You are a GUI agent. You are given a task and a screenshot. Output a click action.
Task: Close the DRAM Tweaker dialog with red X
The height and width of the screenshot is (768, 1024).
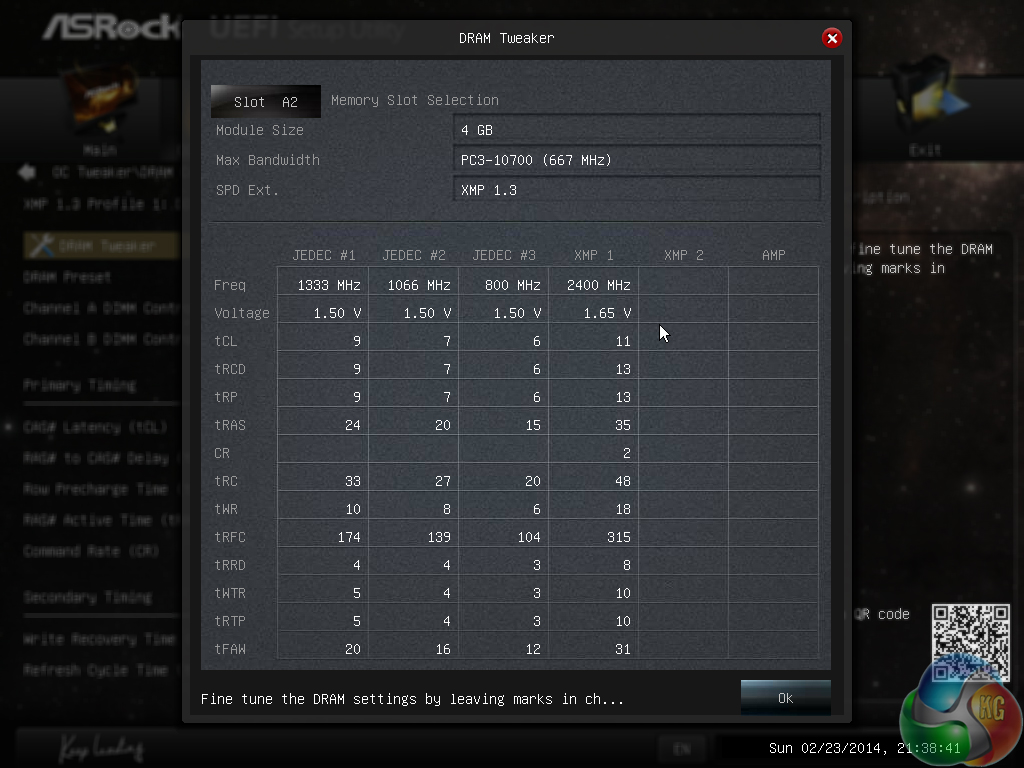tap(831, 39)
